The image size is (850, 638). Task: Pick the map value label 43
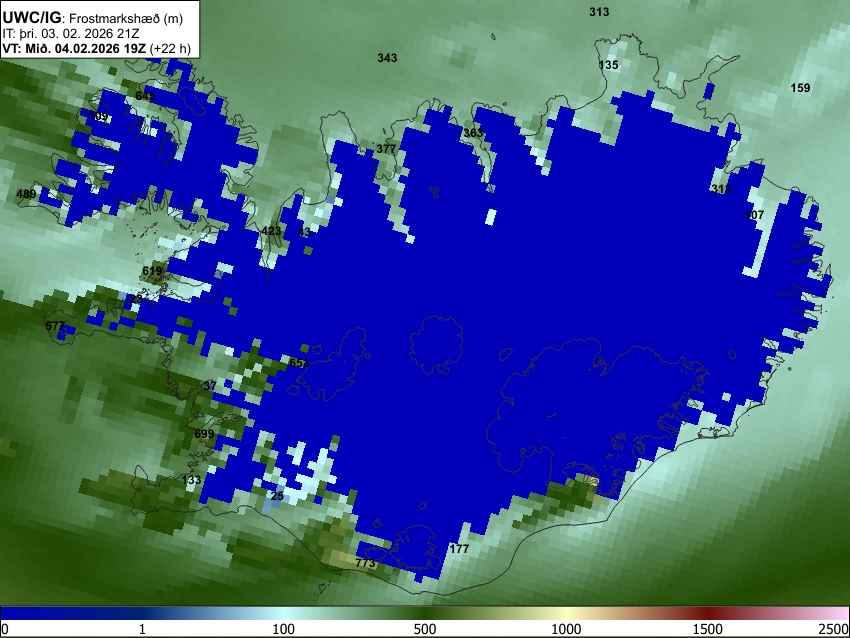point(304,232)
